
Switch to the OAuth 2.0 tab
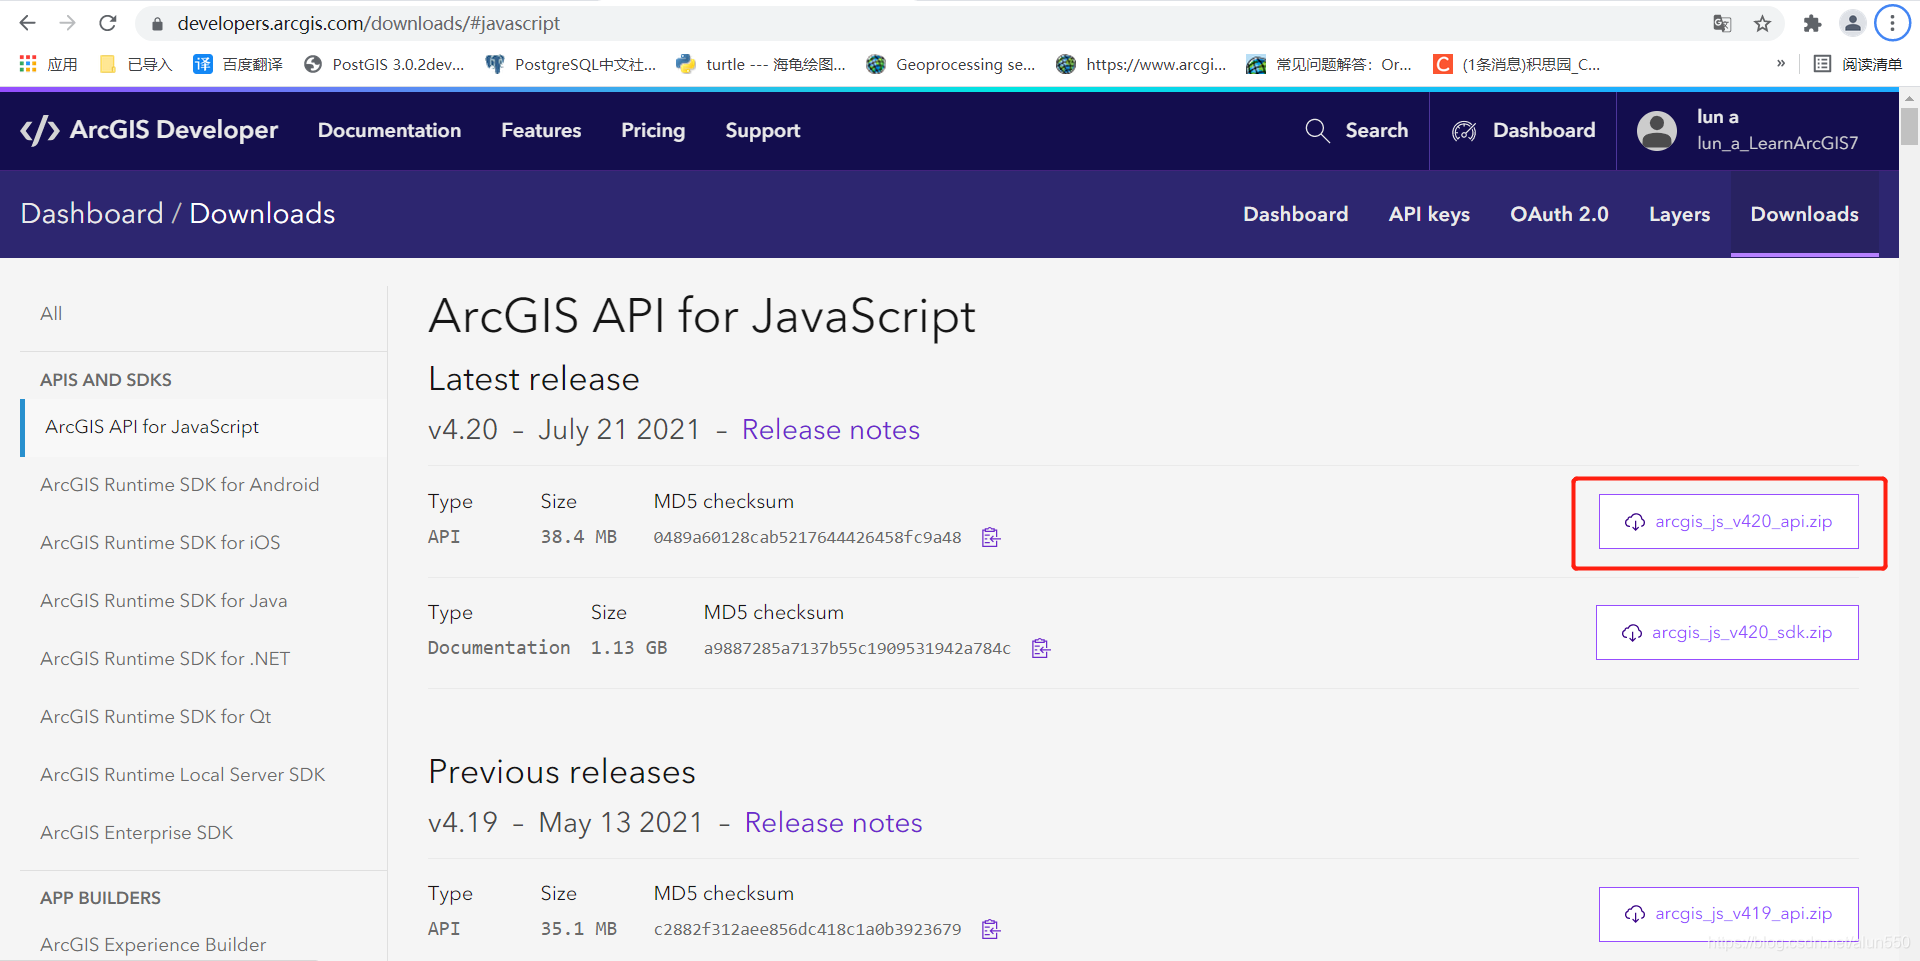1559,214
